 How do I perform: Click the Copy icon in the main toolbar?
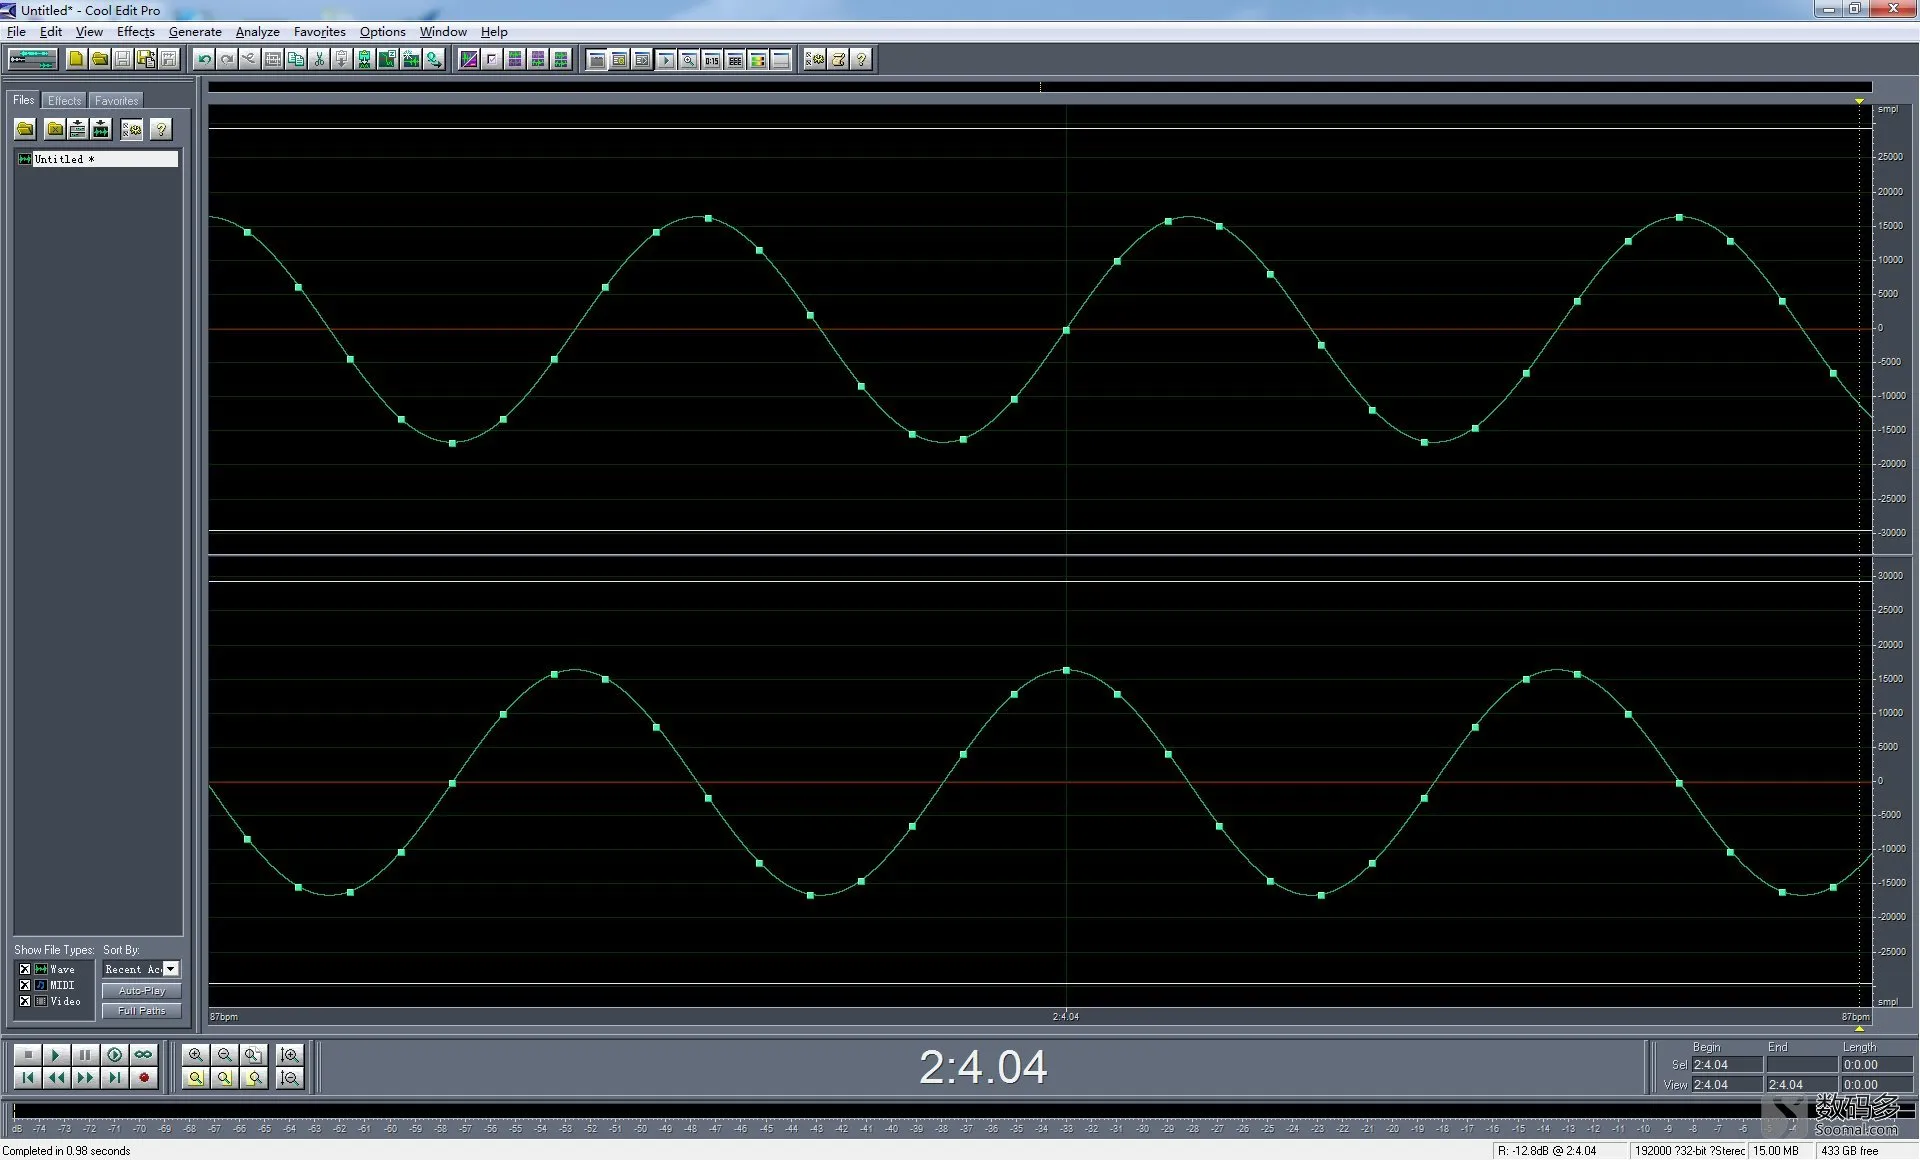[x=296, y=59]
